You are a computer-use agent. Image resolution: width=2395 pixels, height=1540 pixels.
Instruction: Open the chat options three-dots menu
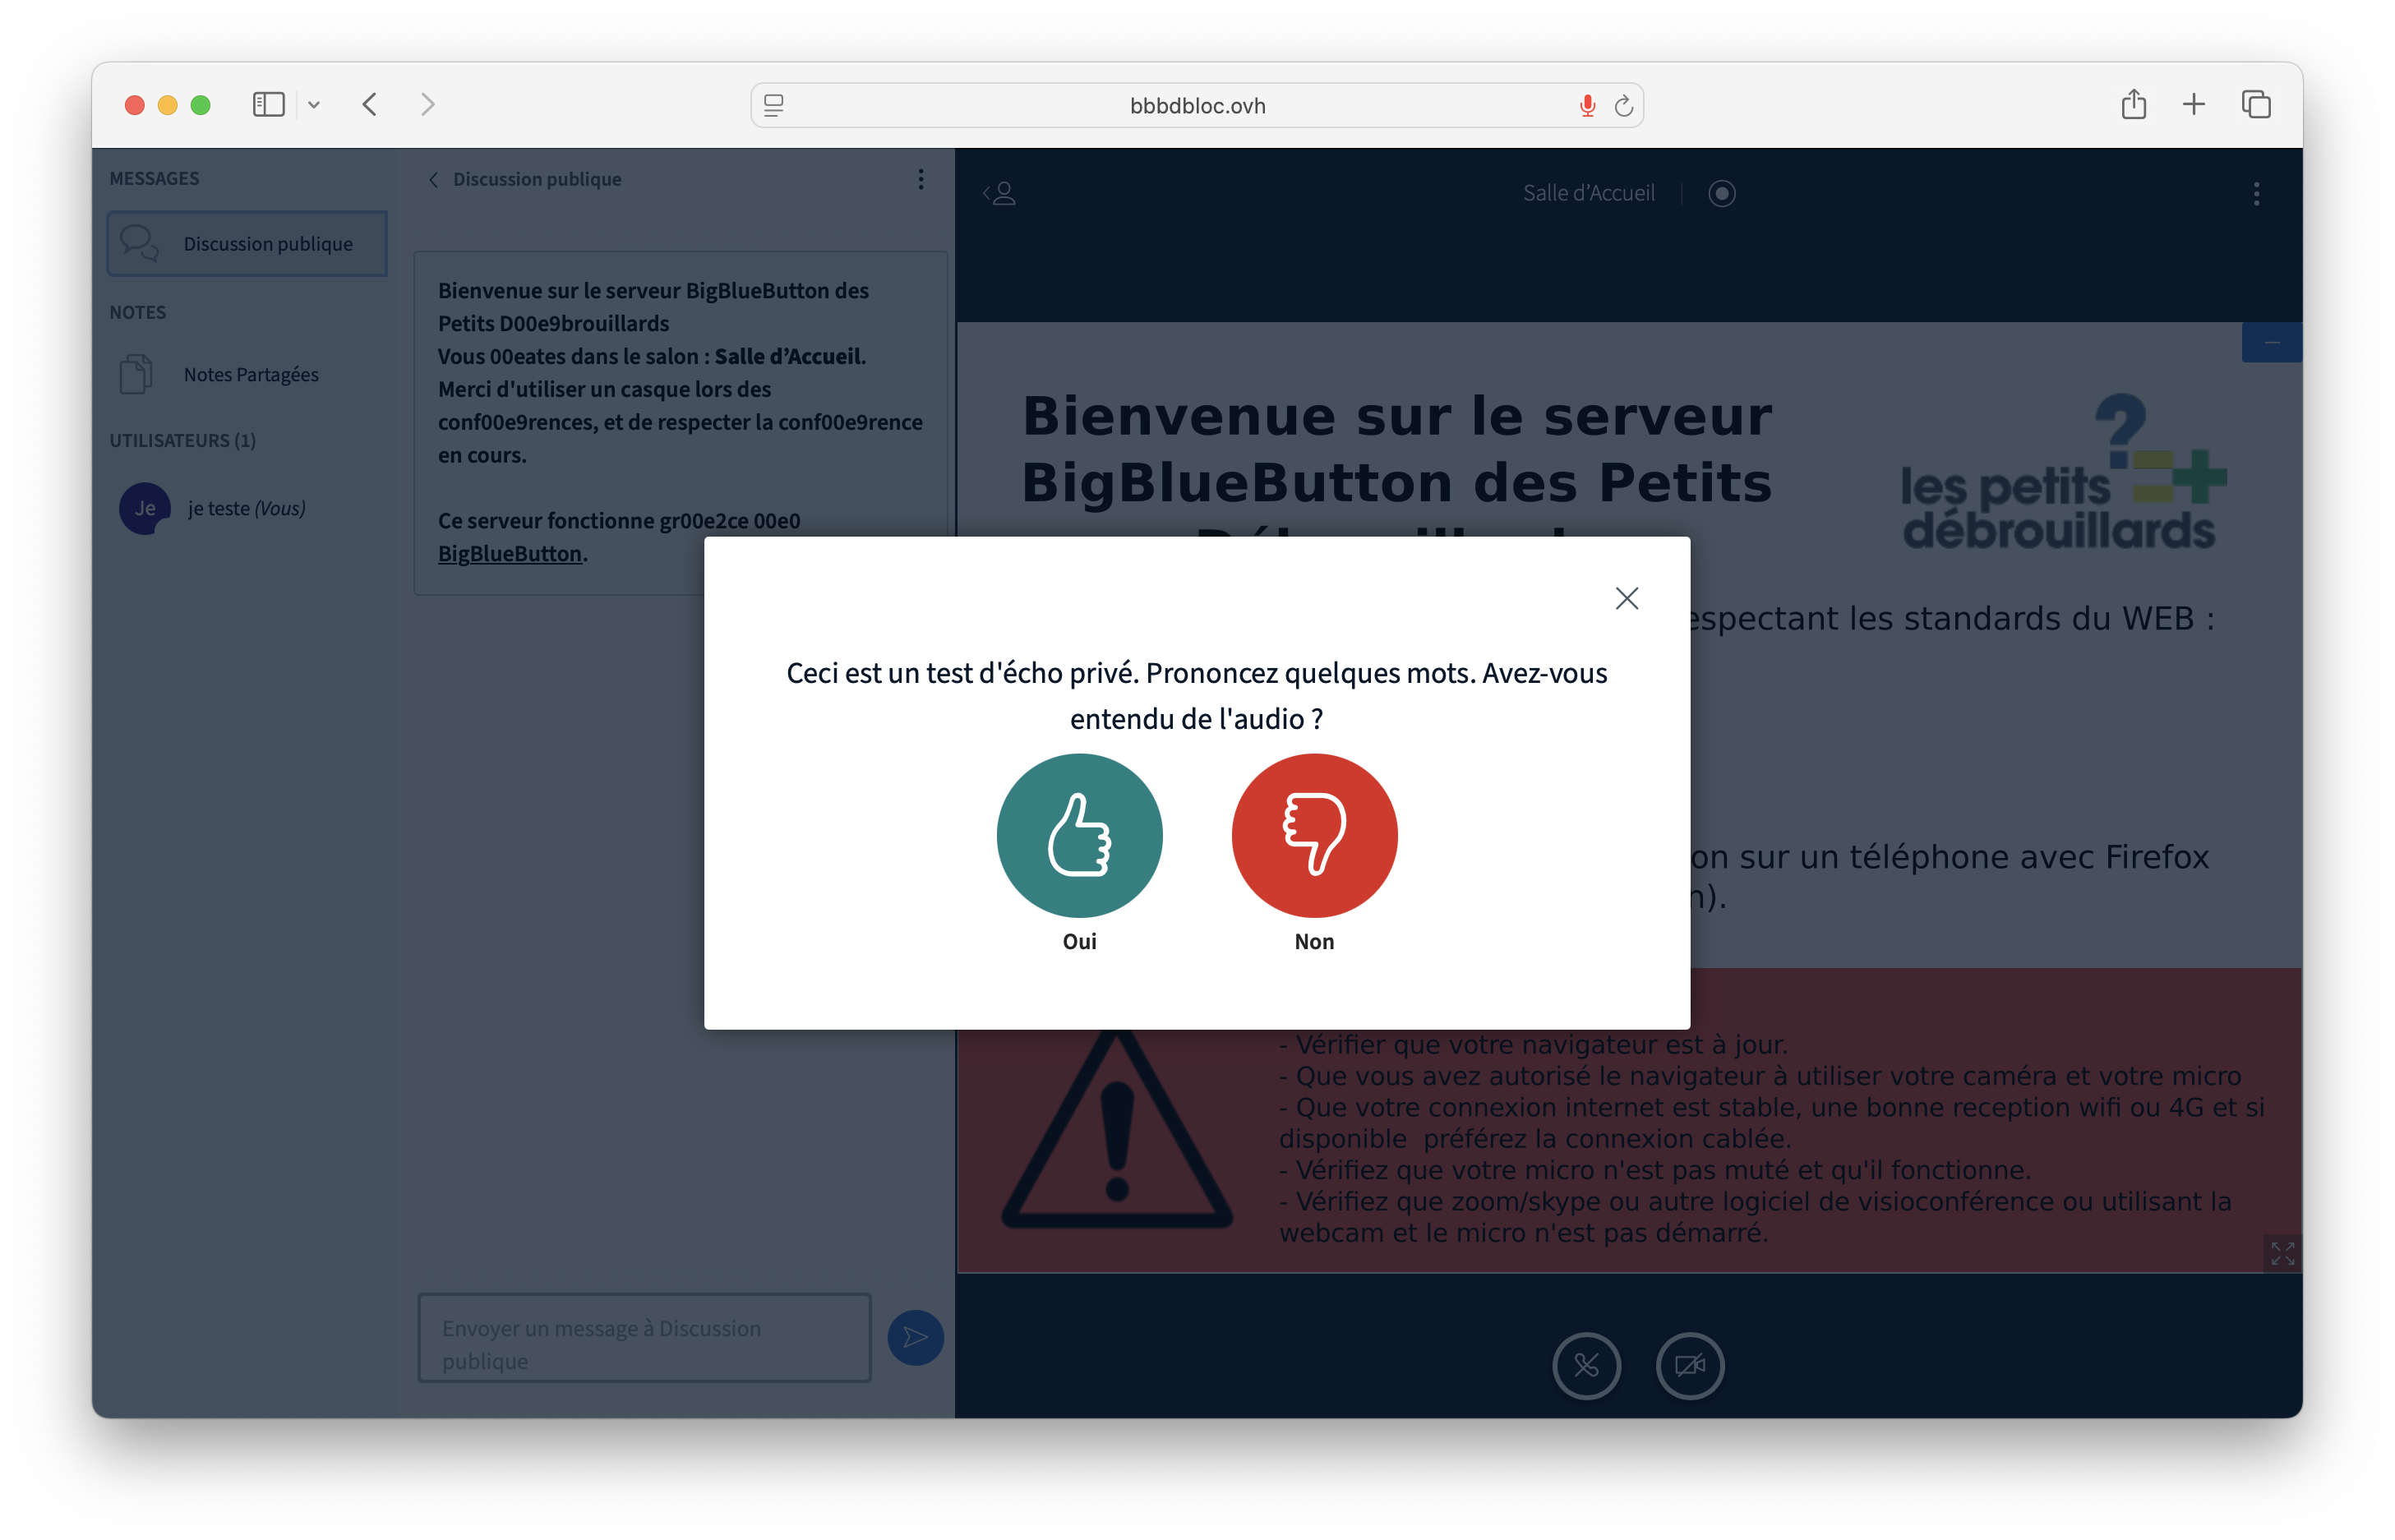[920, 179]
